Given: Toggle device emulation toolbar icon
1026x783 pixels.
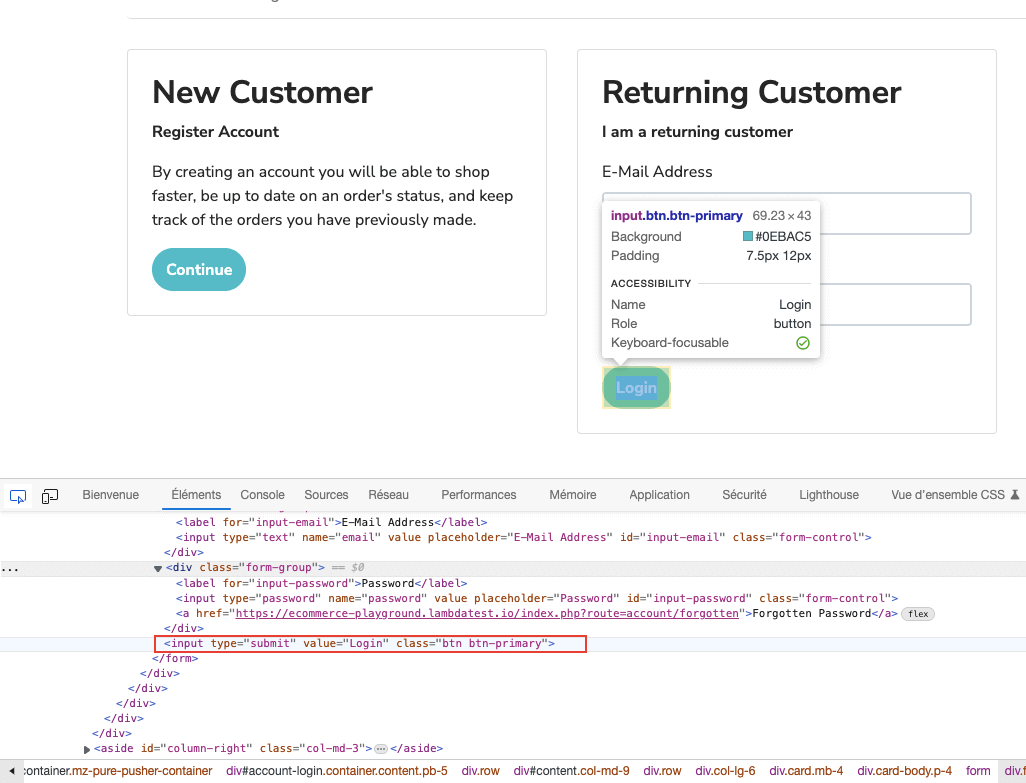Looking at the screenshot, I should (50, 495).
